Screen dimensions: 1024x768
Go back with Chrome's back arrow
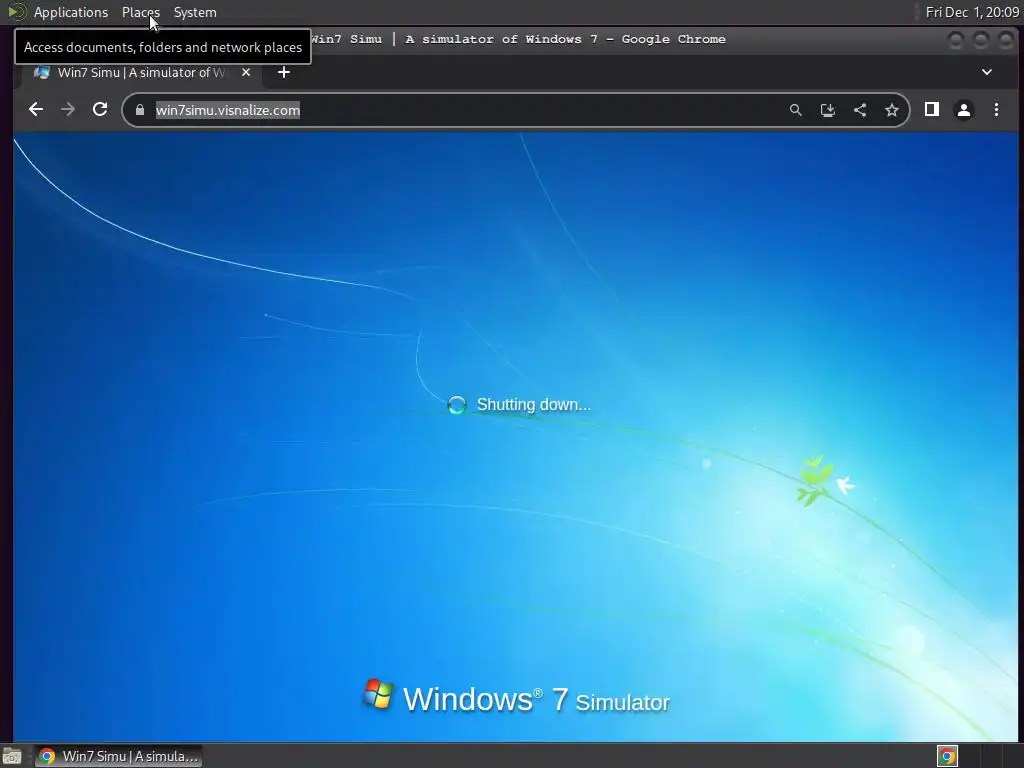click(x=36, y=110)
